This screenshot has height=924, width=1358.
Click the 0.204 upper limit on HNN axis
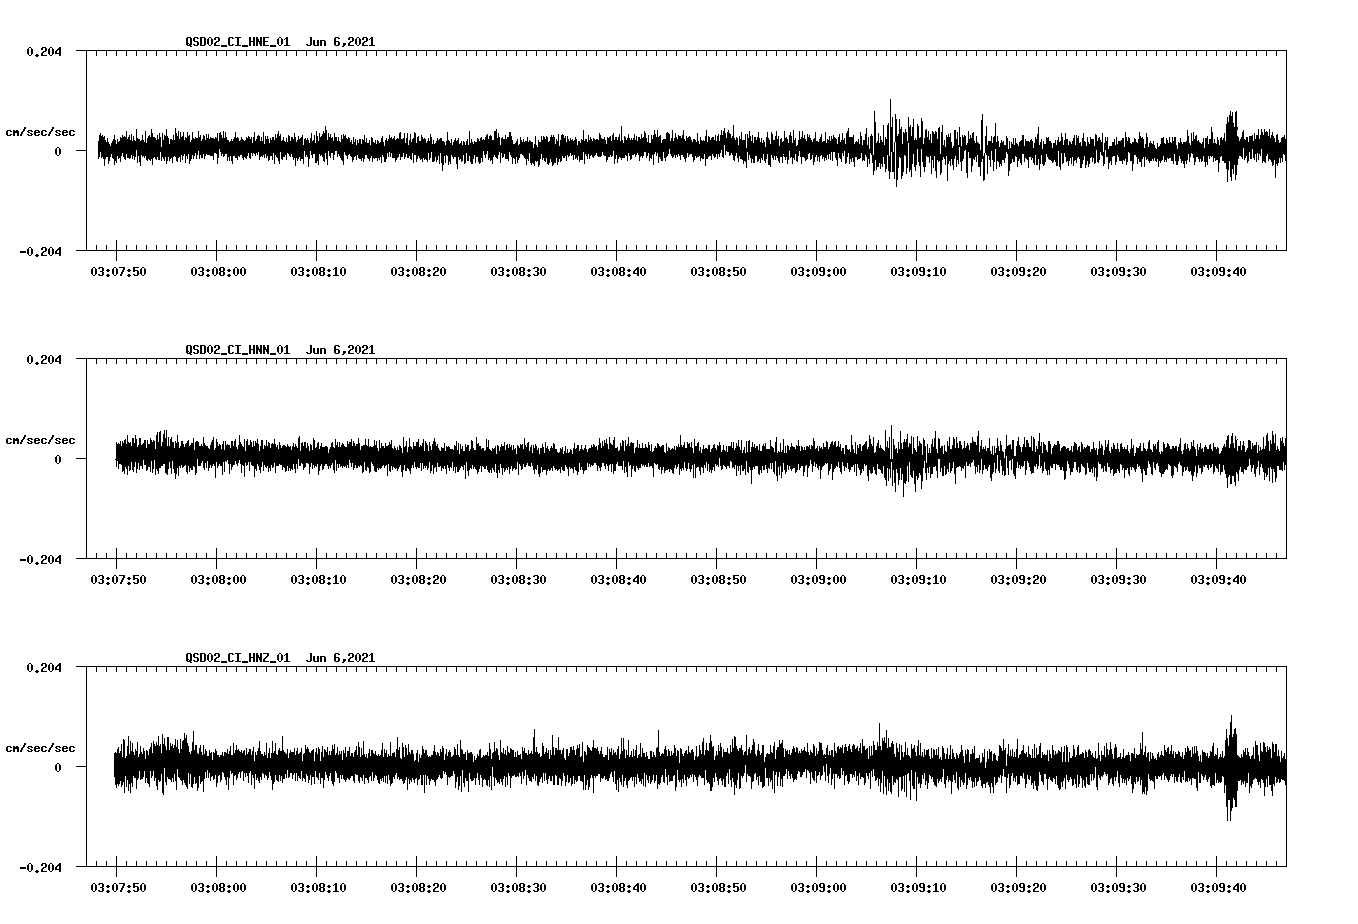43,359
